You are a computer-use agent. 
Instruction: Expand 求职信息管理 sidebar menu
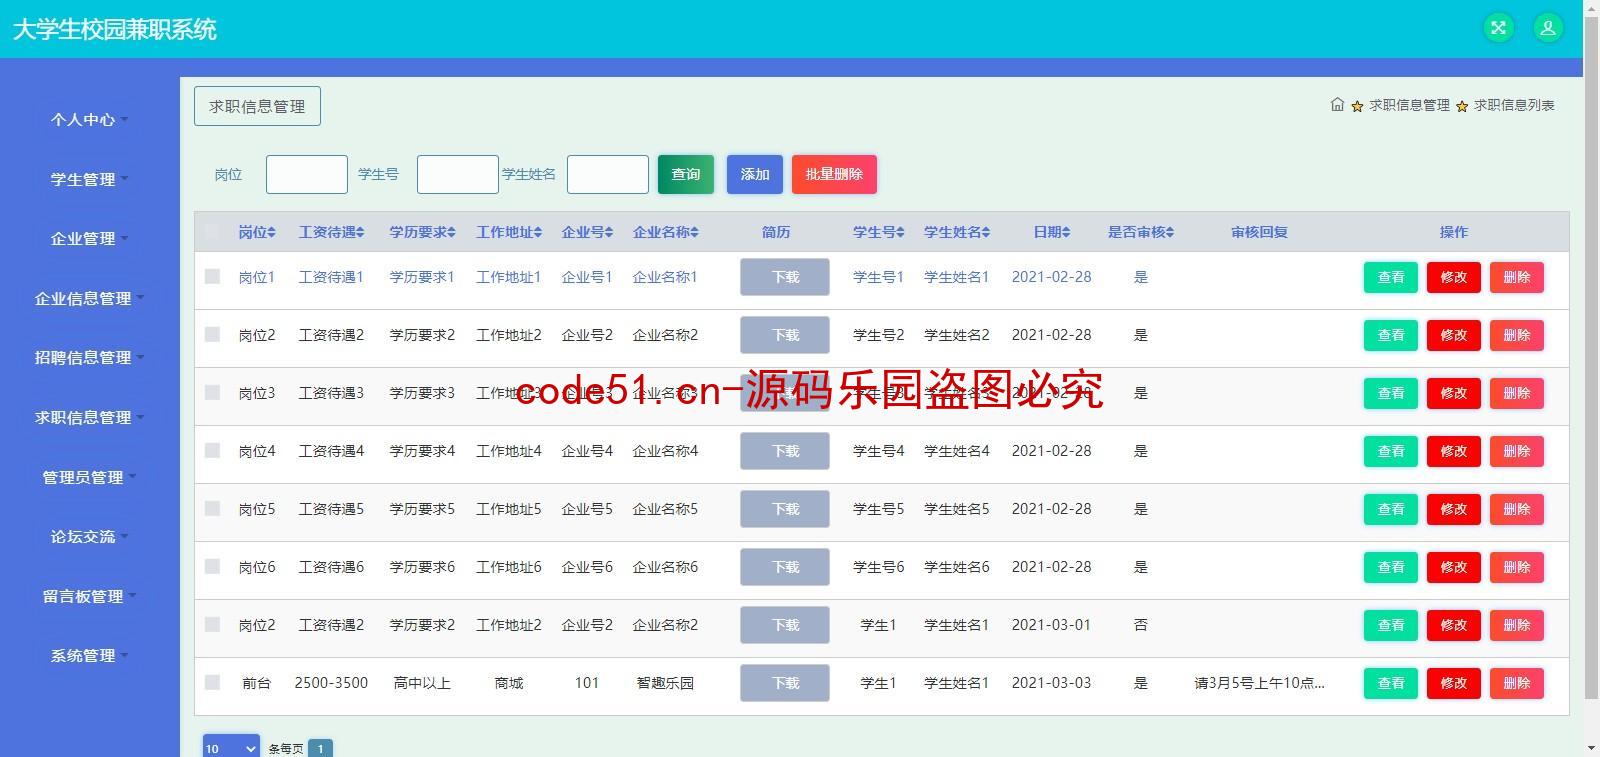coord(90,417)
